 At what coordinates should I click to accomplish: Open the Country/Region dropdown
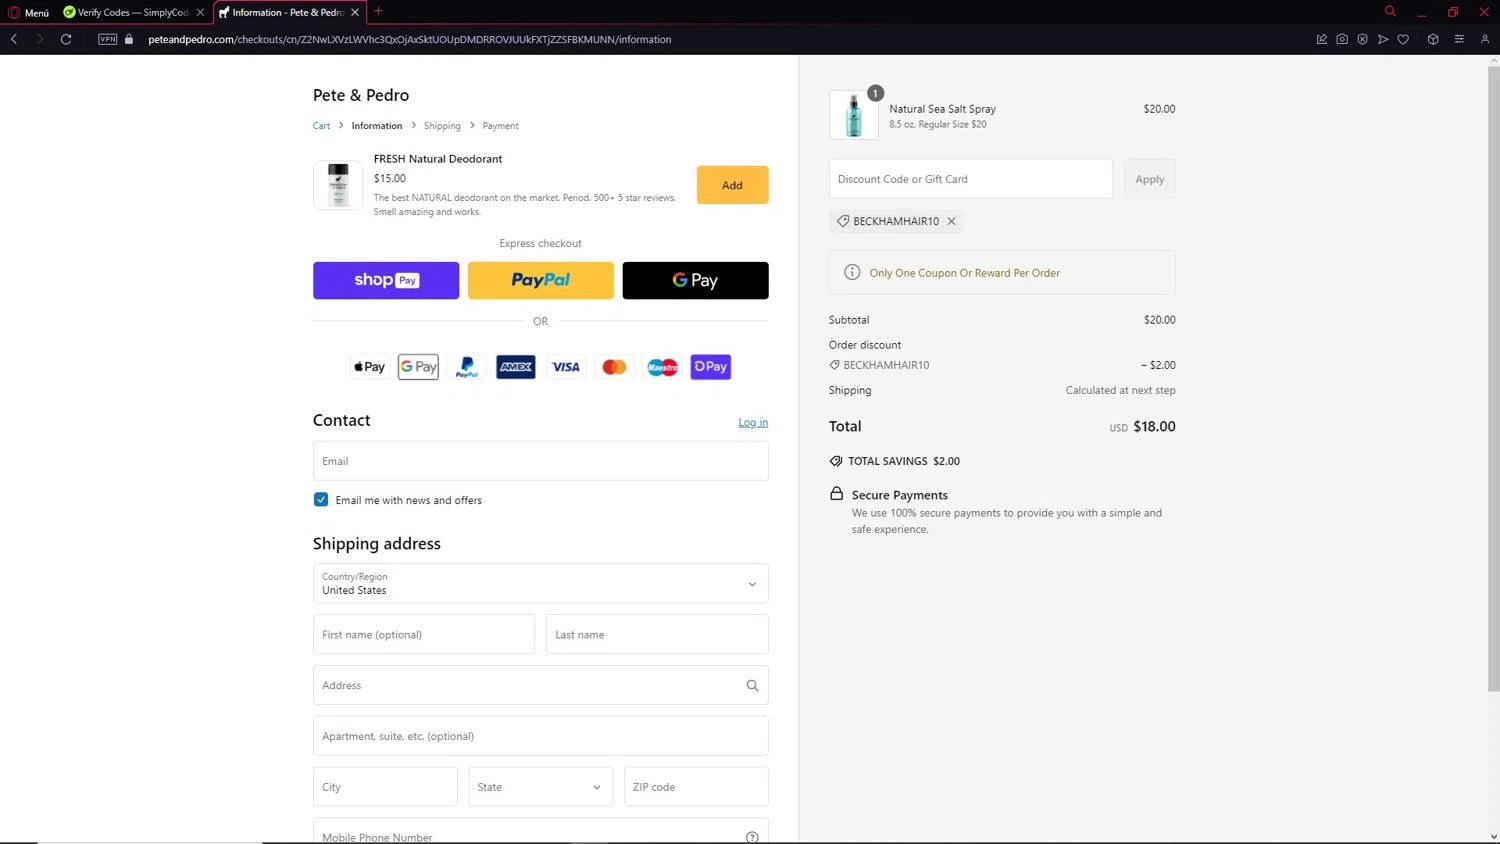click(541, 583)
